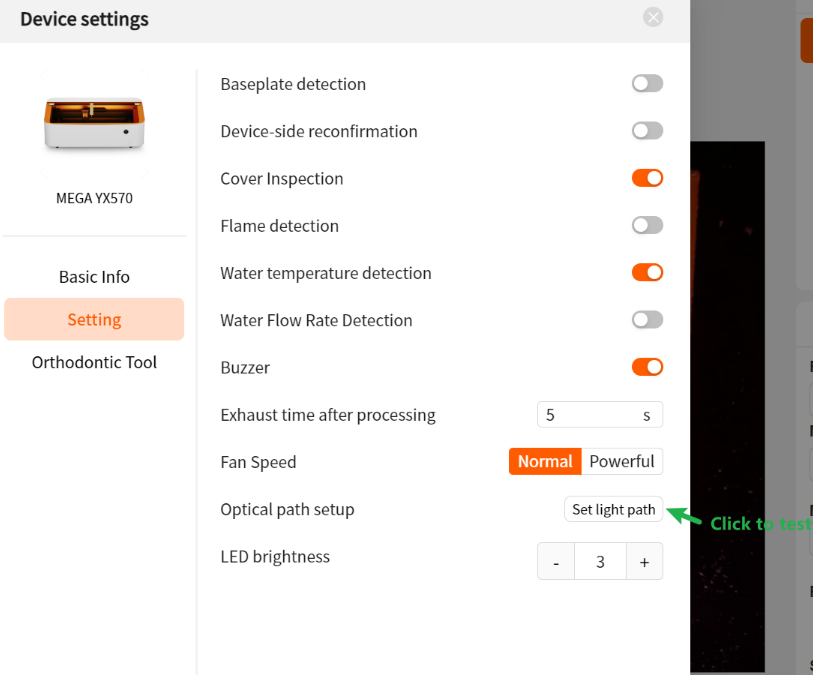The image size is (813, 675).
Task: Enable Water Flow Rate Detection
Action: pos(647,319)
